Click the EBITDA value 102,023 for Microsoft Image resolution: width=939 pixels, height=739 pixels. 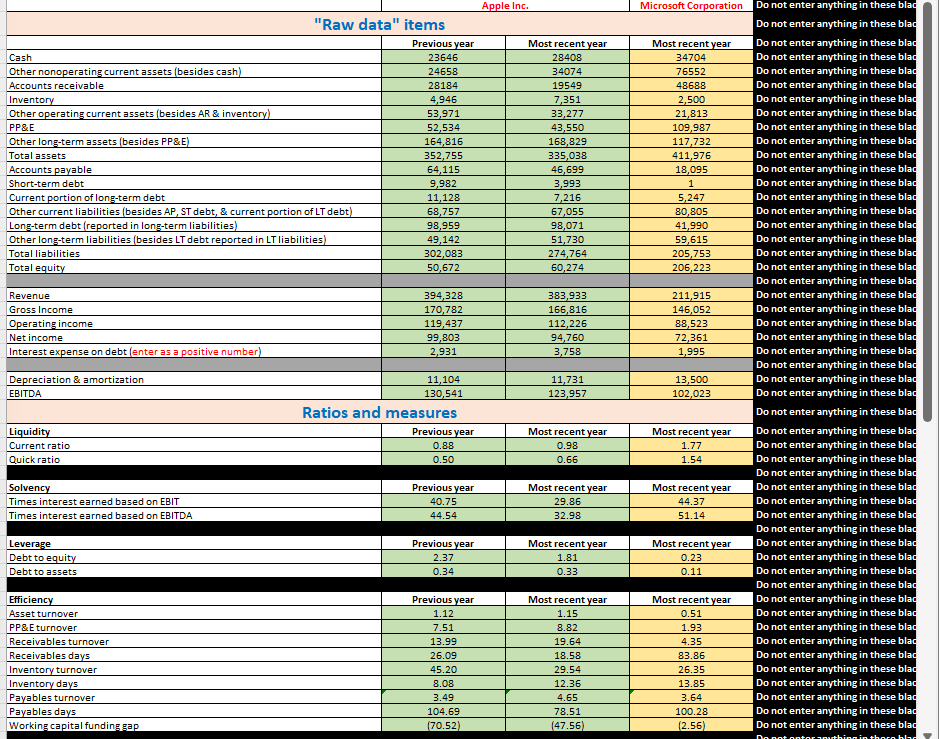[x=690, y=393]
